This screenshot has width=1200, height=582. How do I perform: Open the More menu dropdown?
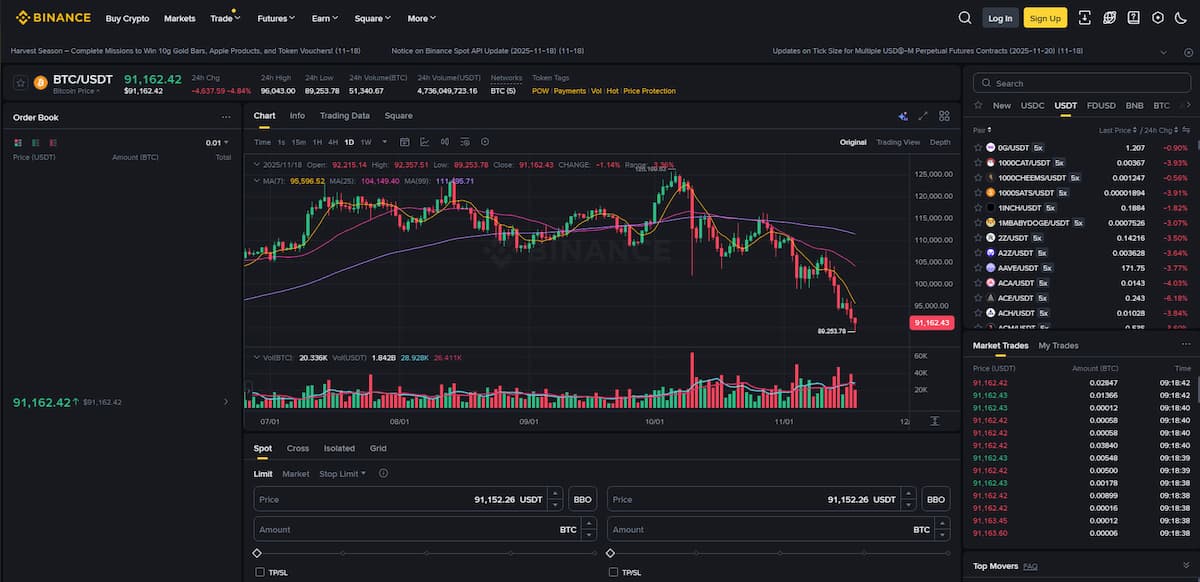click(422, 18)
